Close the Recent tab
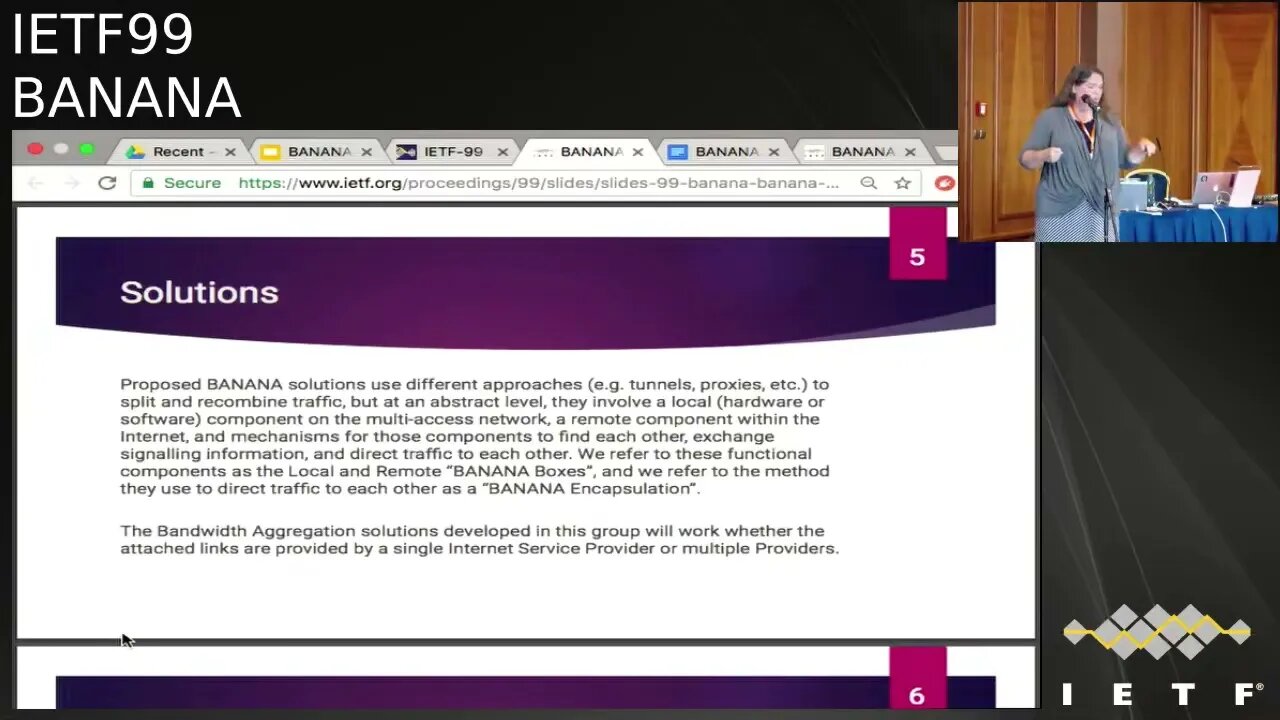Viewport: 1280px width, 720px height. point(230,152)
